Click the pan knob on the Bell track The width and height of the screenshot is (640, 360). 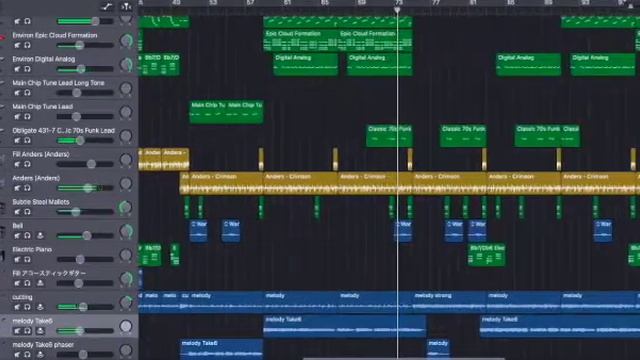point(126,231)
